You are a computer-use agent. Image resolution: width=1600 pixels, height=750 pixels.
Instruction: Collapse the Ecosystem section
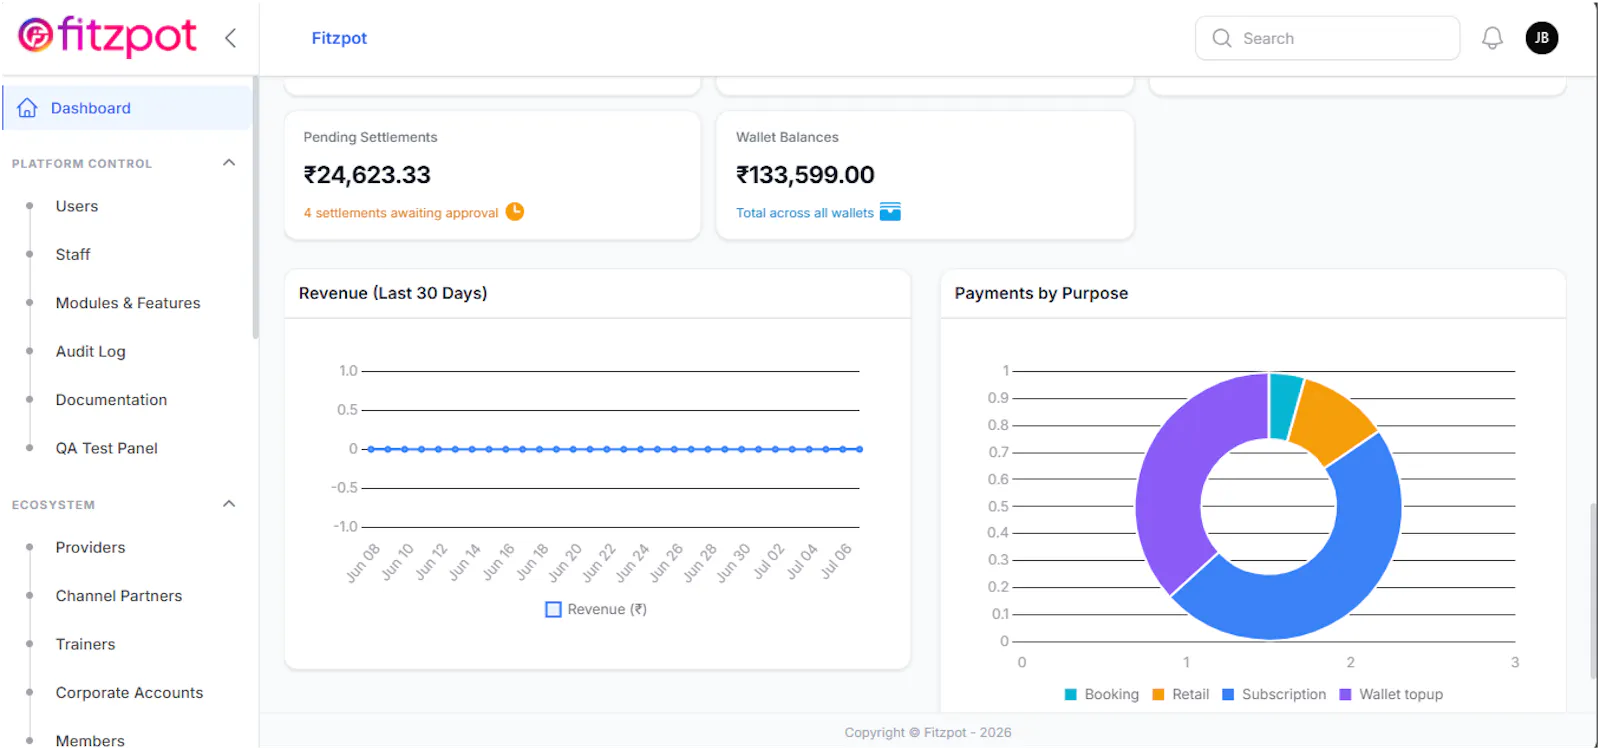pyautogui.click(x=229, y=504)
